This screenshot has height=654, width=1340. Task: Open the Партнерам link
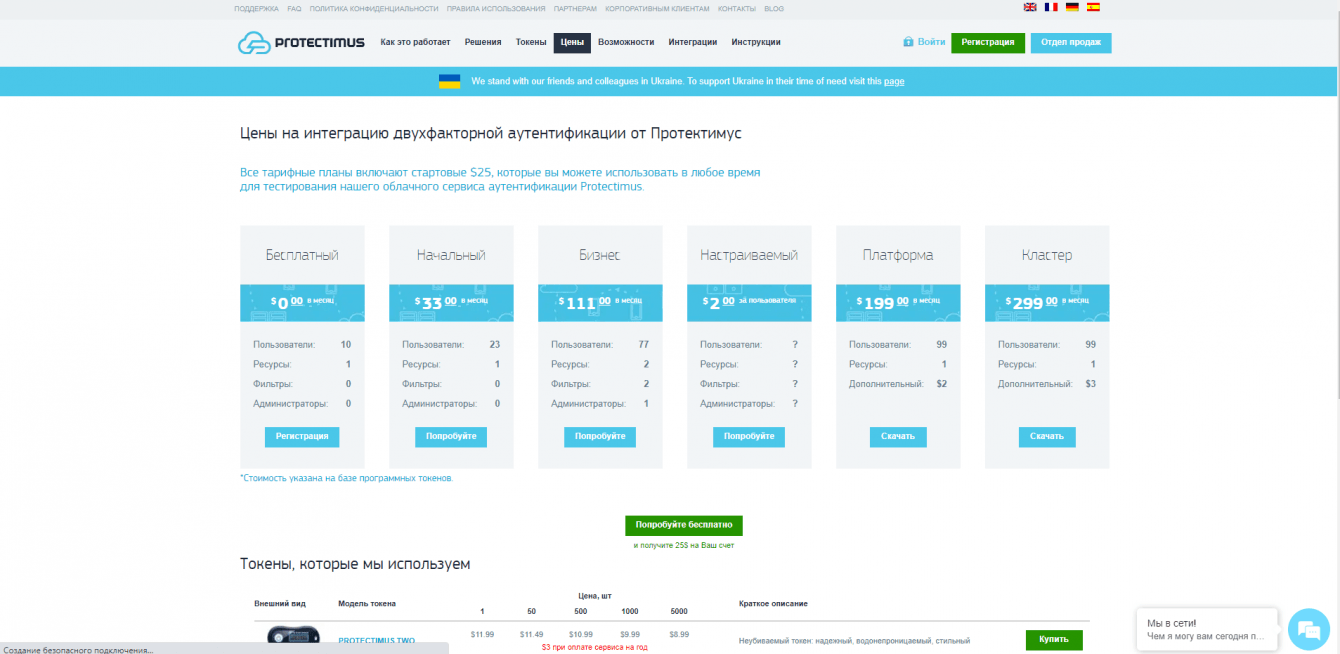tap(575, 8)
